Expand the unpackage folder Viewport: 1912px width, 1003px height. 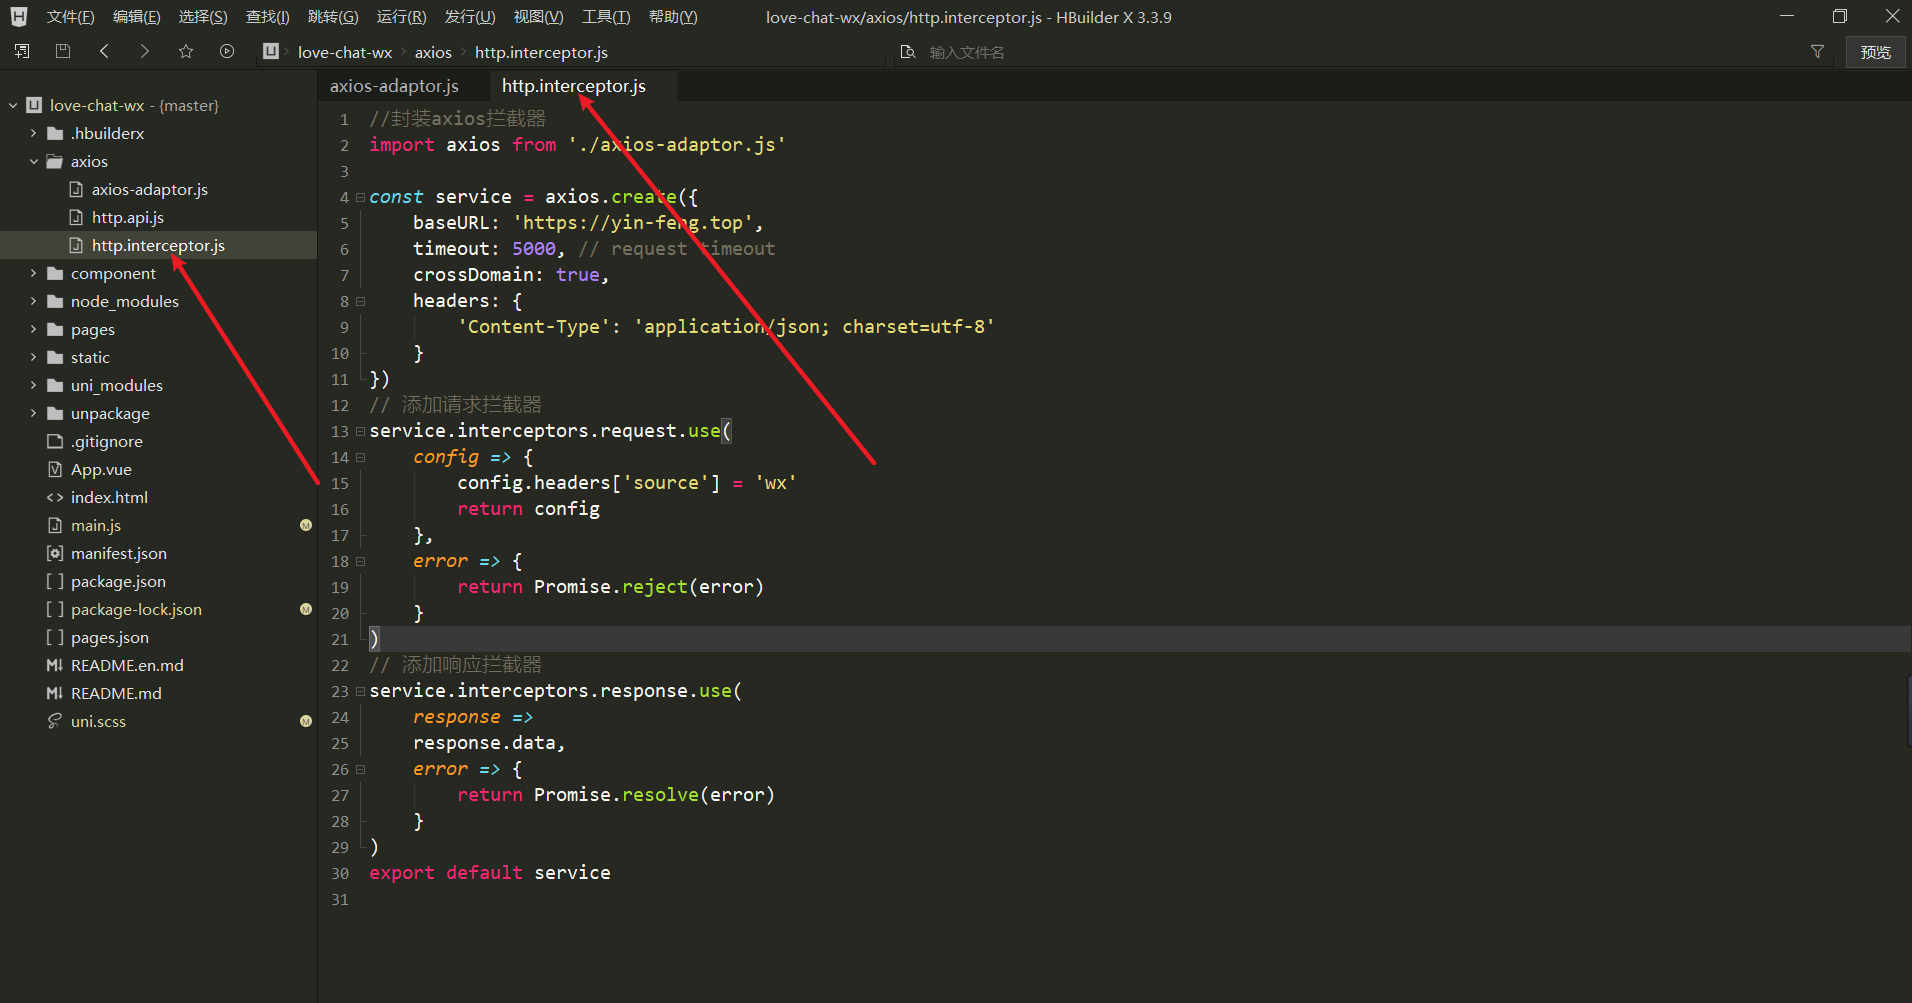pos(34,413)
